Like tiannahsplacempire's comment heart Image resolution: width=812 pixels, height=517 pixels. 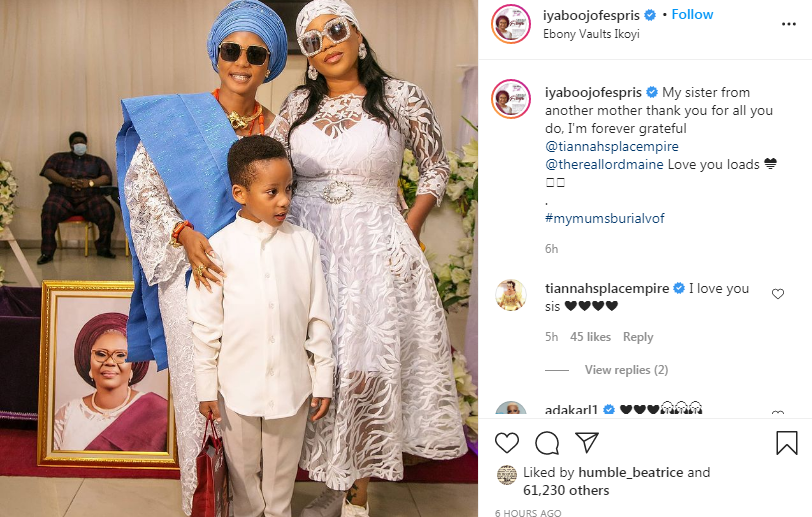pos(778,294)
